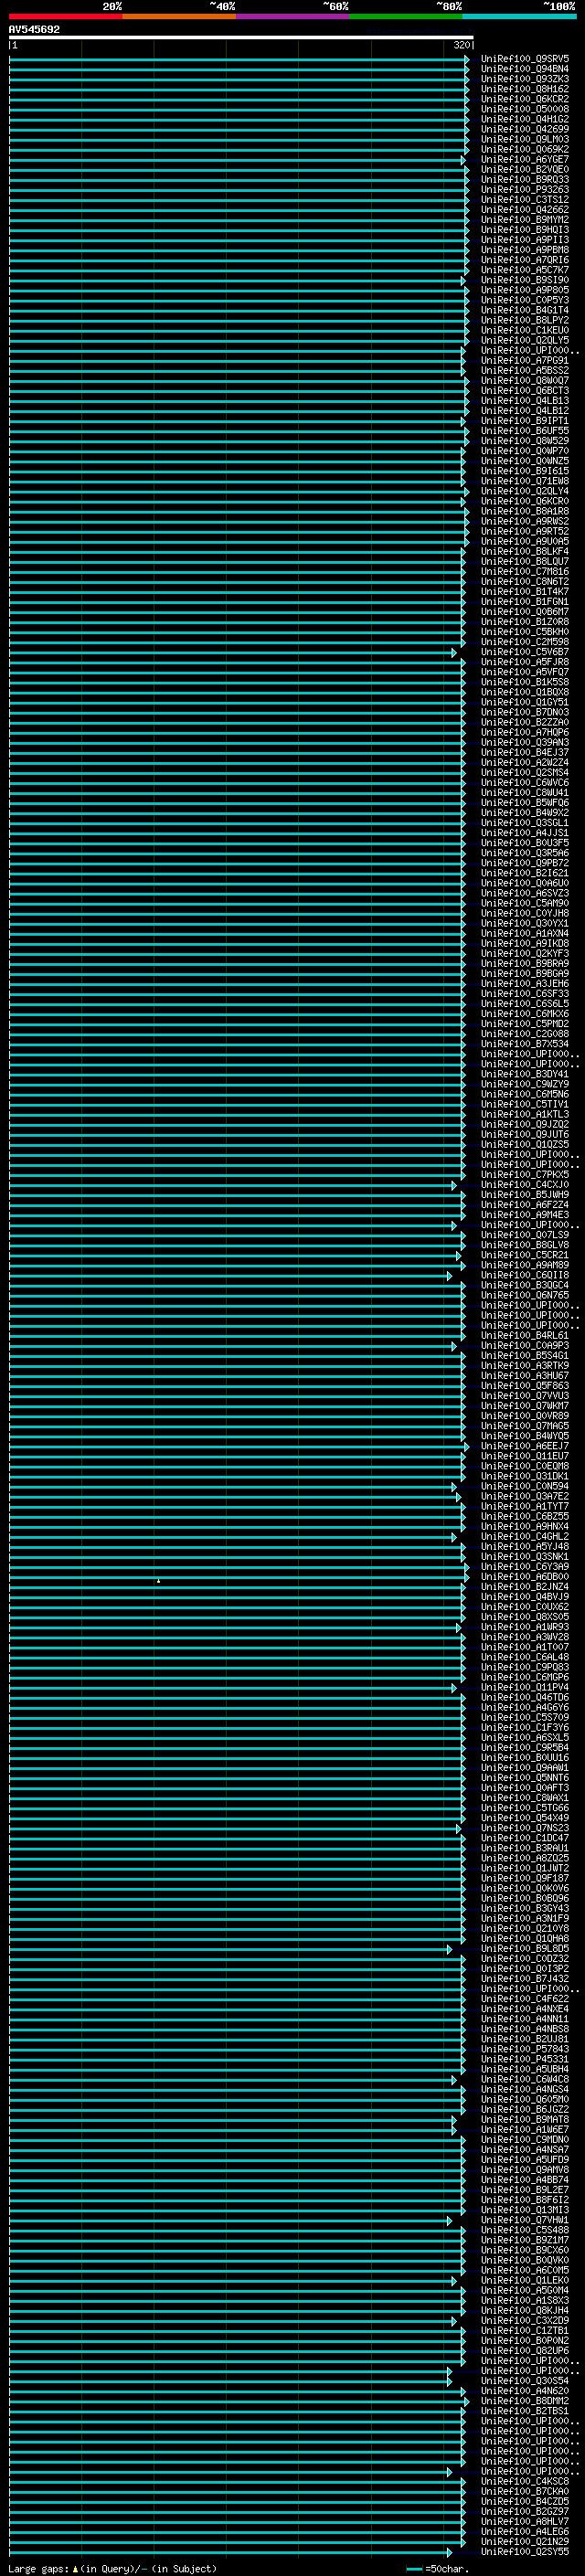Screen dimensions: 585x2576
Task: Select hit UniRef100_O50008
Action: click(525, 109)
